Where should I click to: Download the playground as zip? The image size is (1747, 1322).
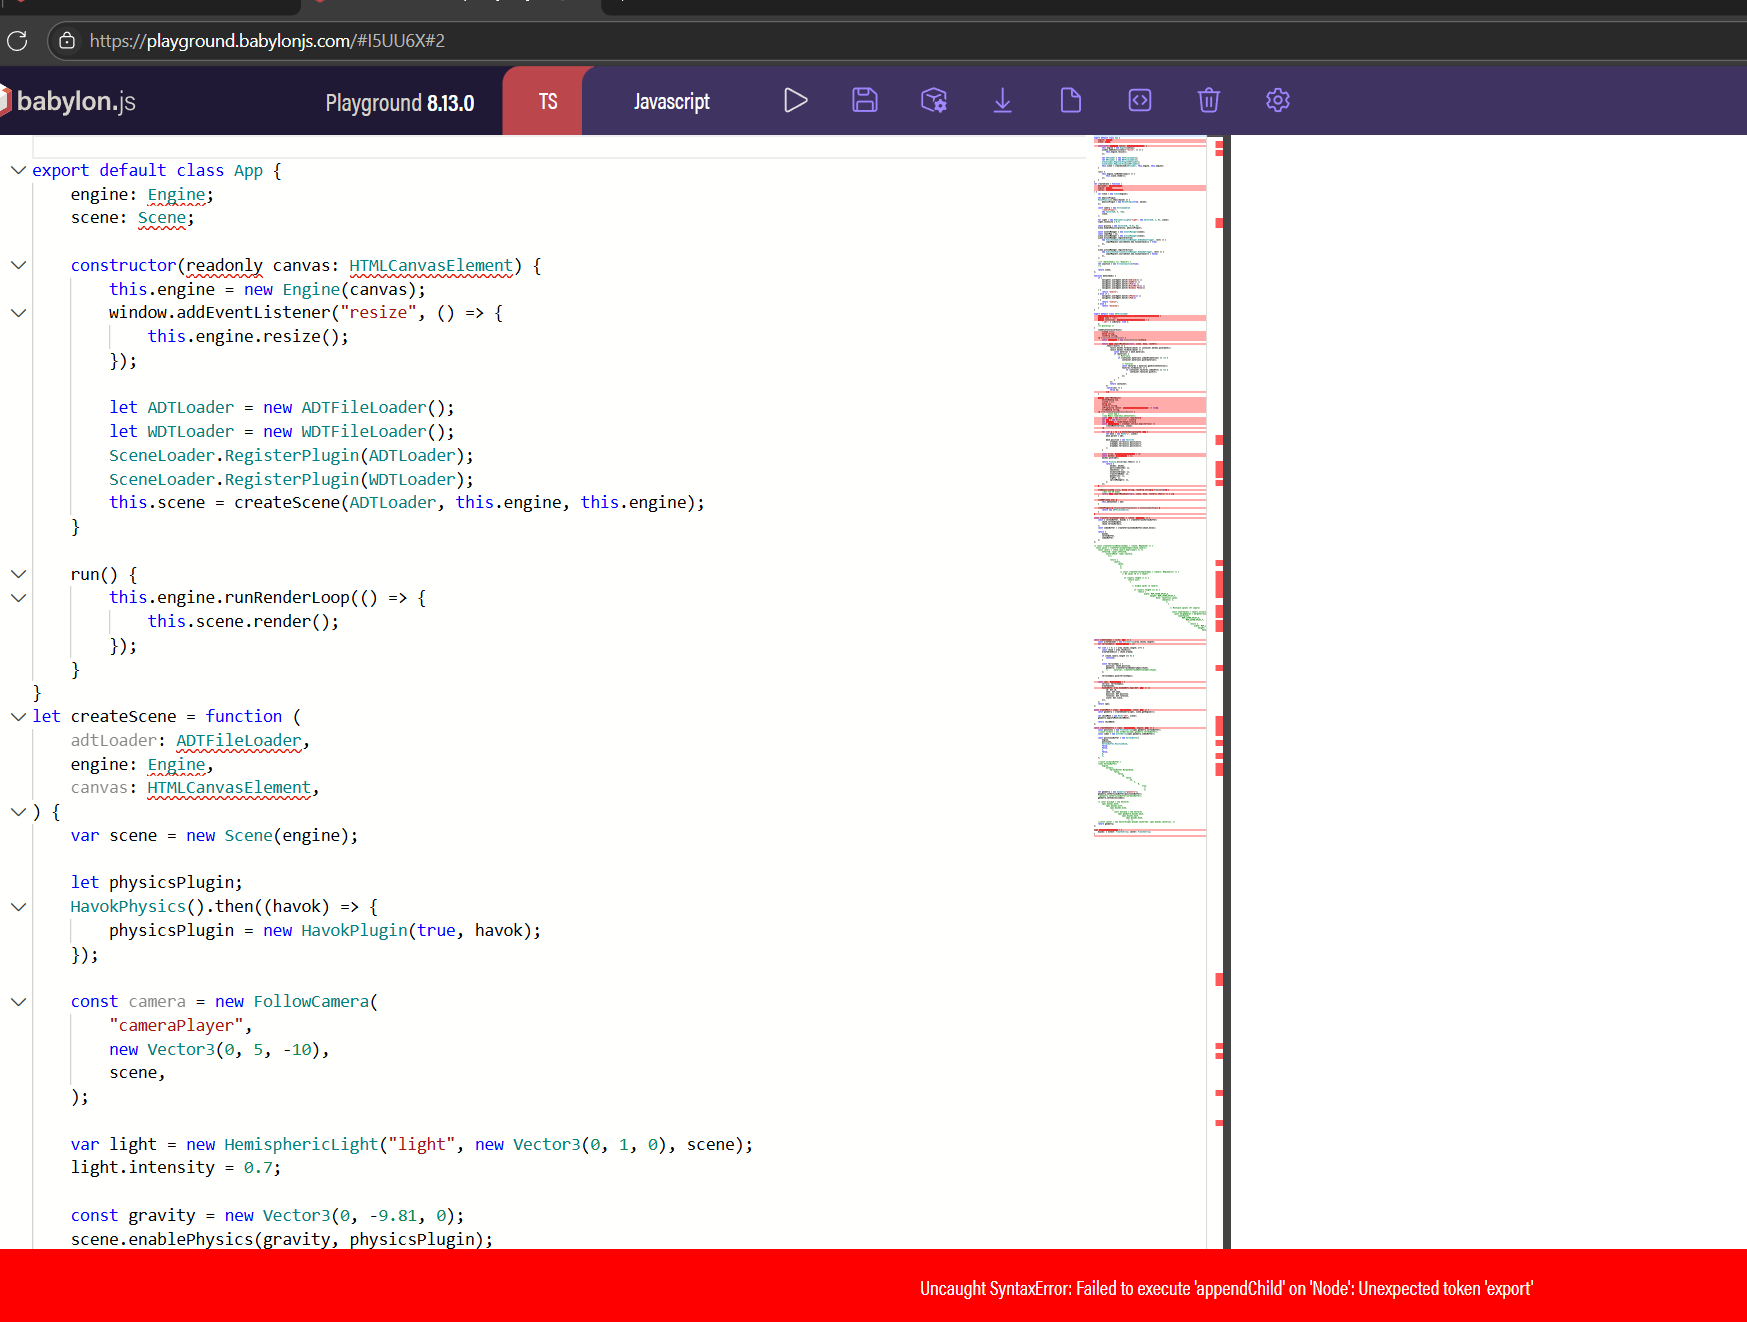coord(1002,100)
